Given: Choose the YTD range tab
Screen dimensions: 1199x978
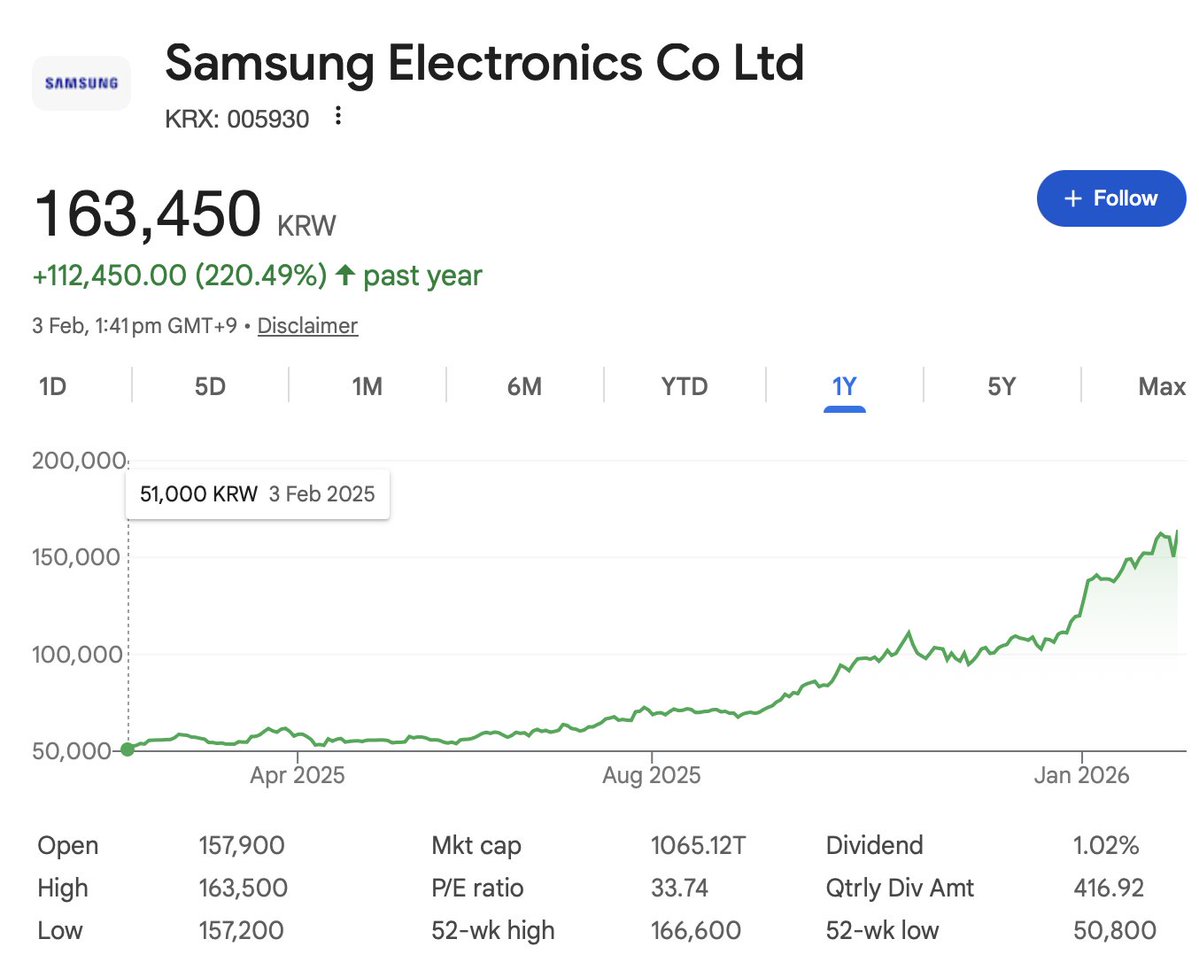Looking at the screenshot, I should point(684,386).
